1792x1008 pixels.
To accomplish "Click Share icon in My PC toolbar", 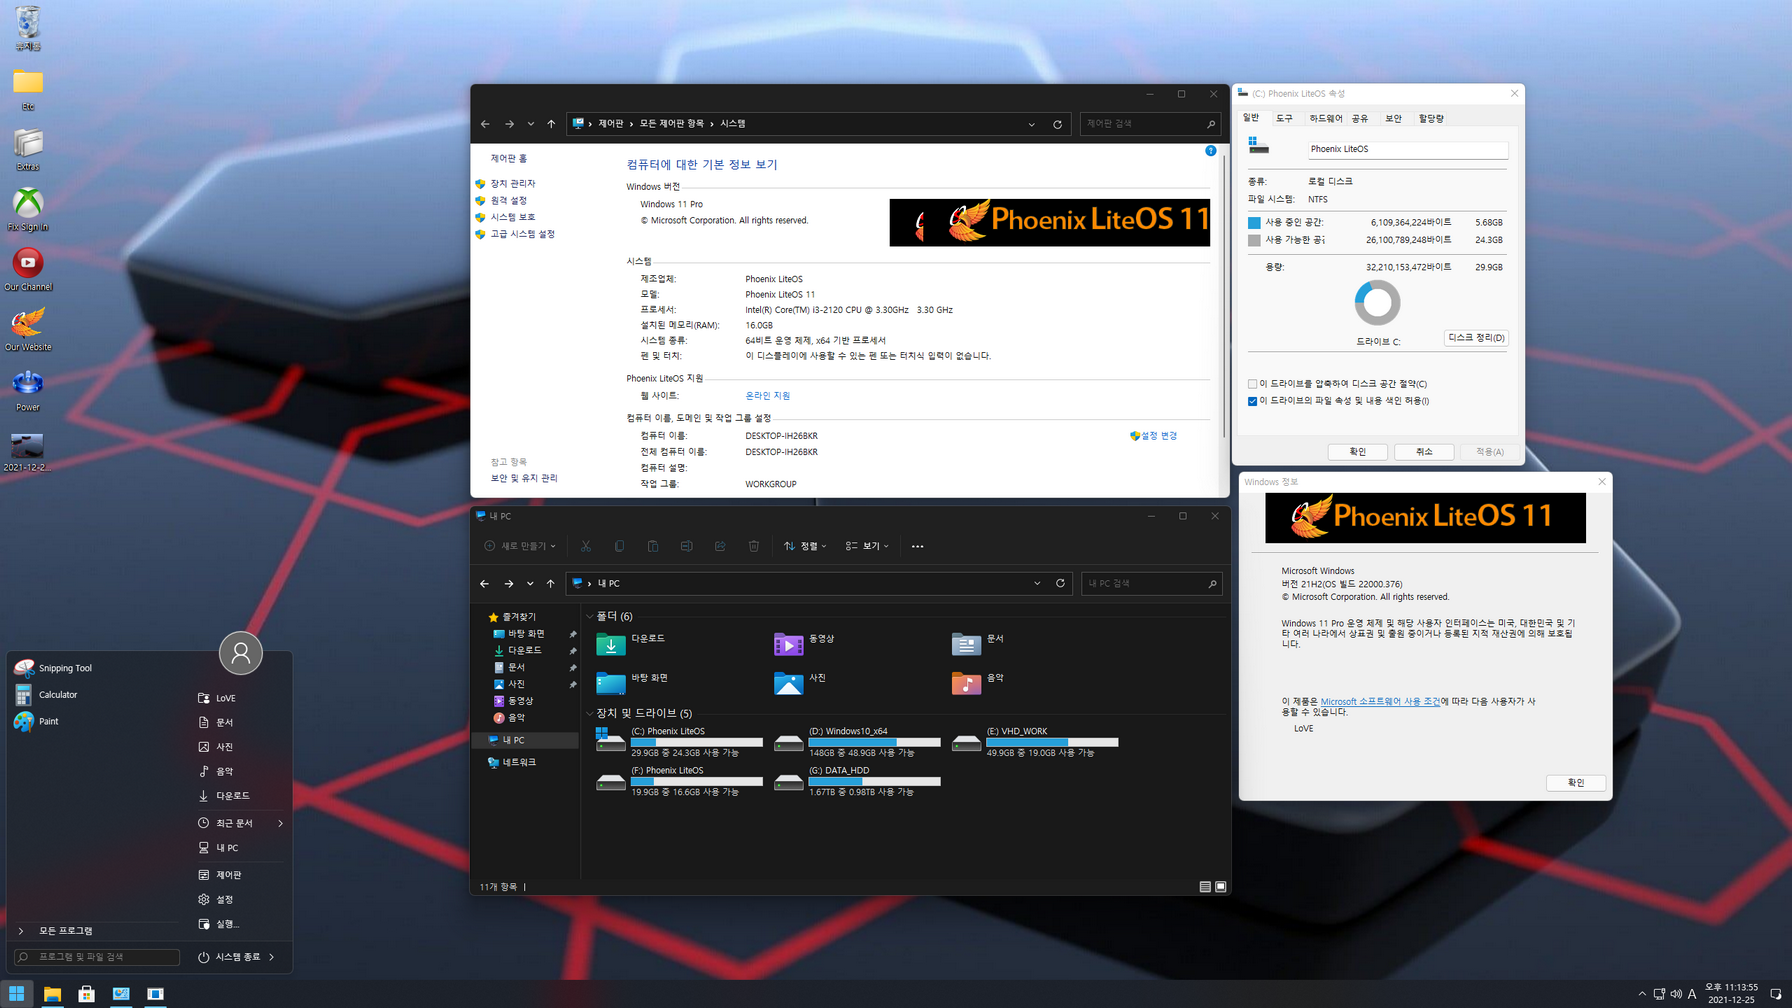I will coord(720,546).
